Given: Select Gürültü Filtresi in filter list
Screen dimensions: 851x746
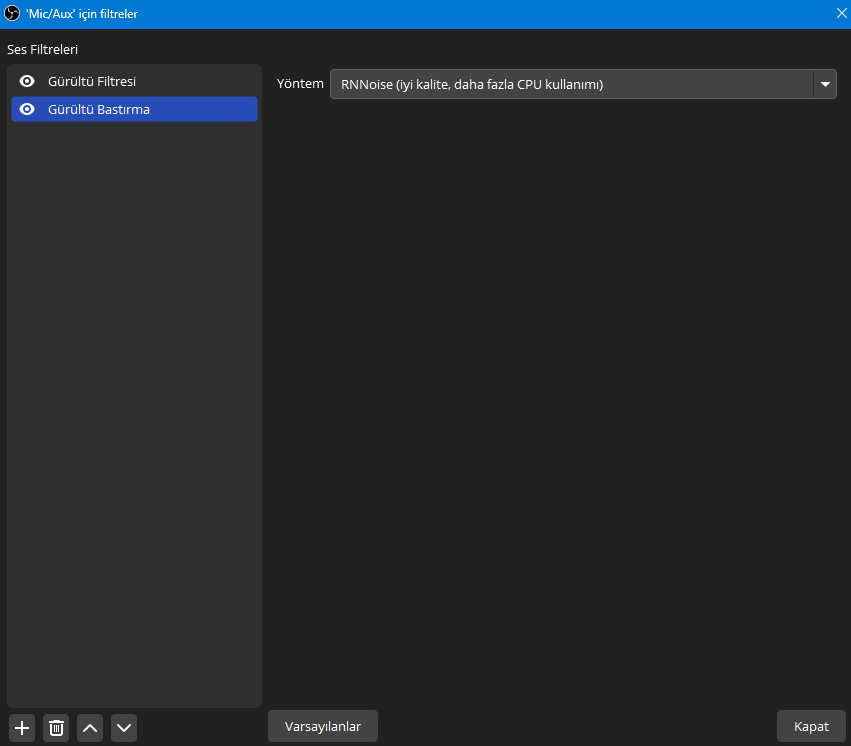Looking at the screenshot, I should click(x=134, y=81).
